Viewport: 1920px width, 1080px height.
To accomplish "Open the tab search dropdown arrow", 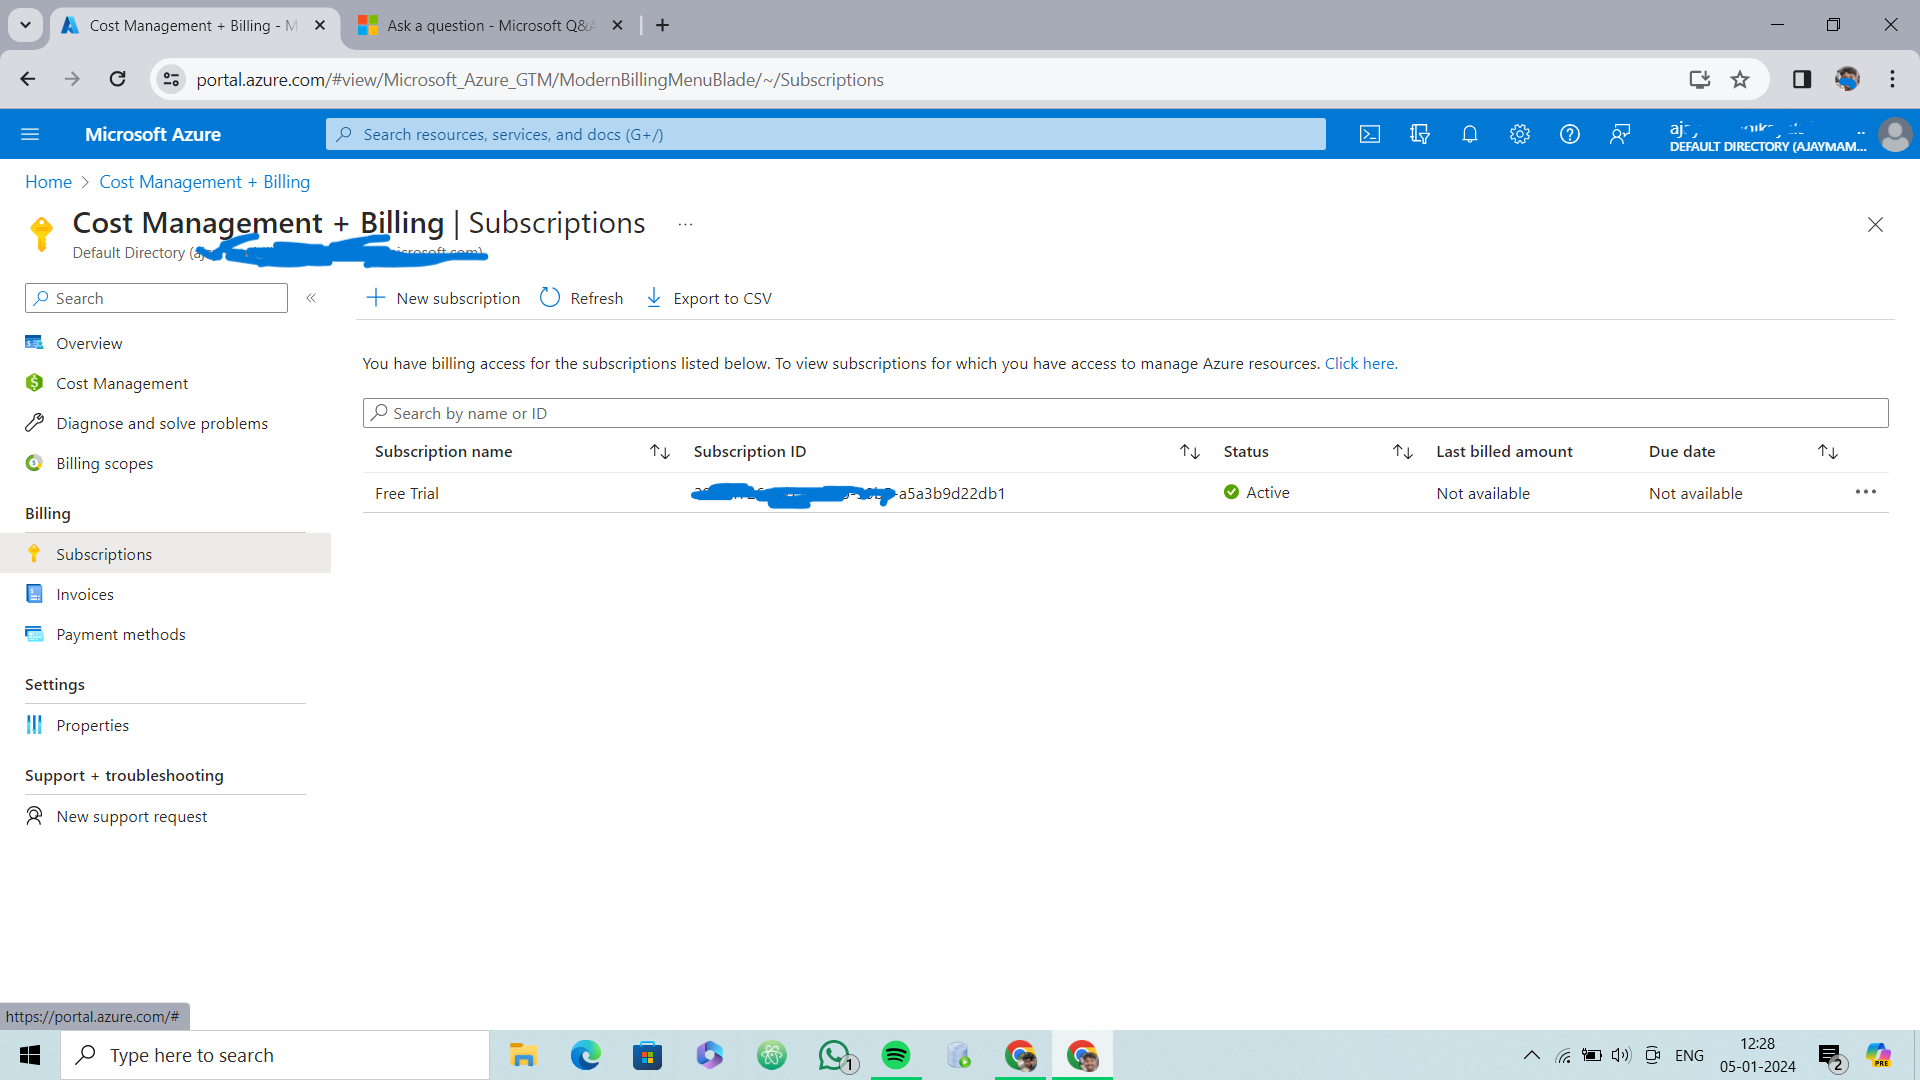I will (25, 25).
